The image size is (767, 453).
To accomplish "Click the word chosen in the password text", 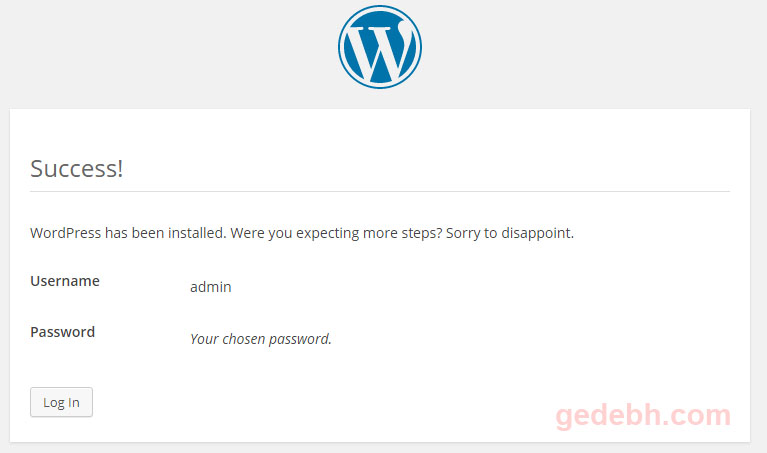I will [x=243, y=339].
